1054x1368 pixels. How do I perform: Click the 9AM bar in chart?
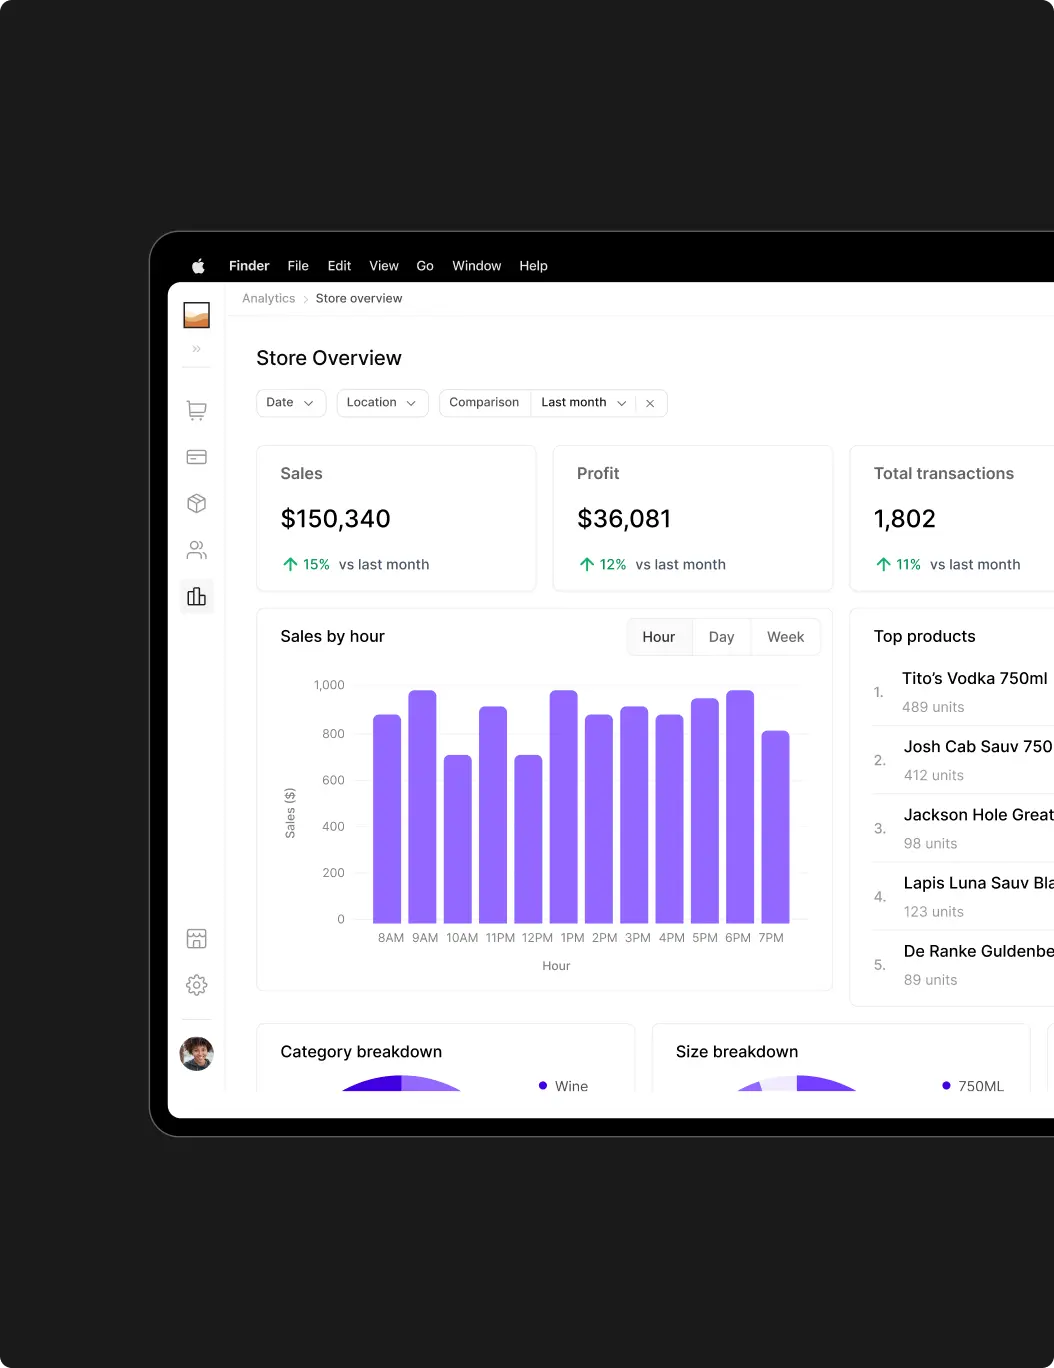pyautogui.click(x=422, y=806)
